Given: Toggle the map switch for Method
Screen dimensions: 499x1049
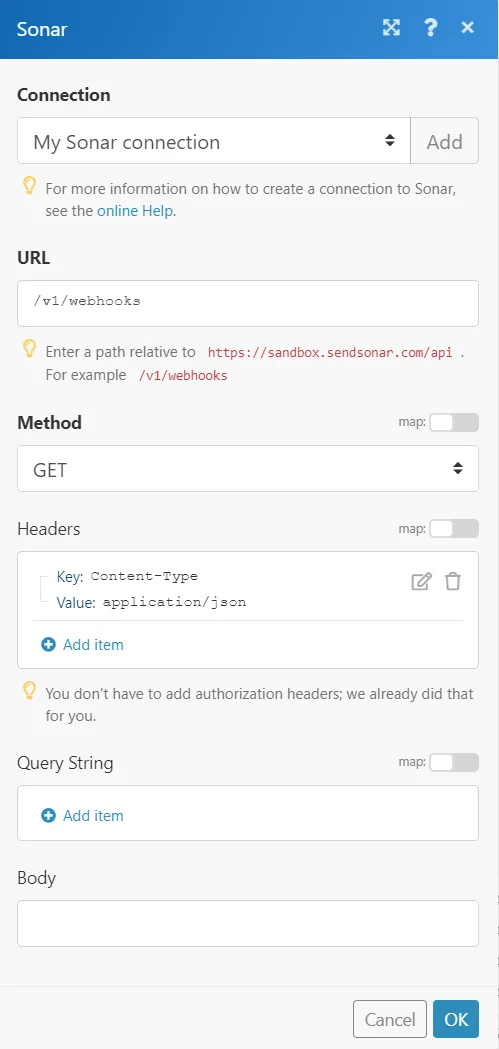Looking at the screenshot, I should [x=454, y=422].
